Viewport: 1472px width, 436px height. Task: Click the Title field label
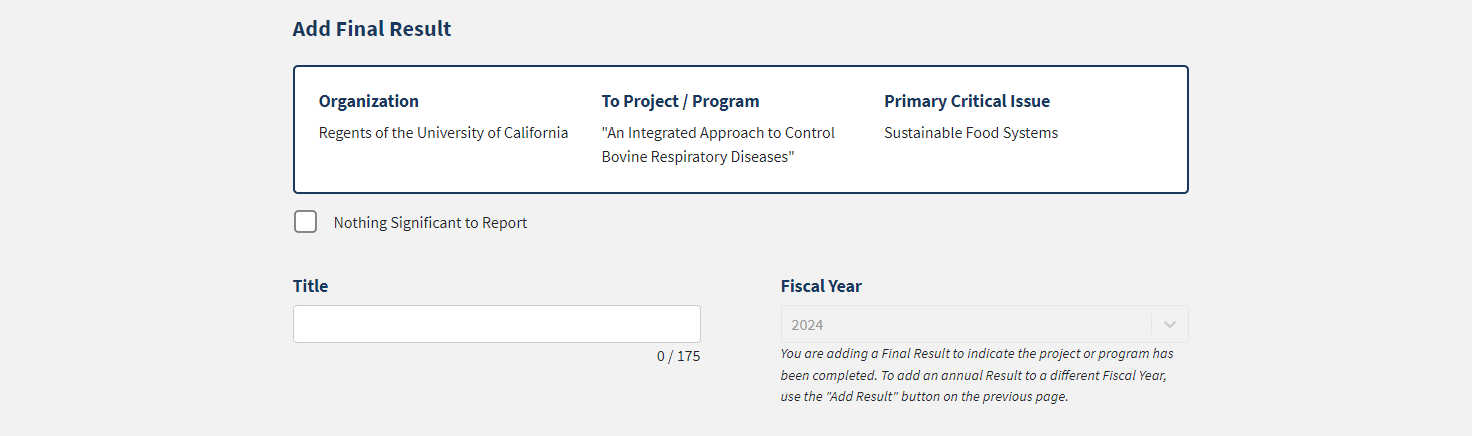[310, 286]
